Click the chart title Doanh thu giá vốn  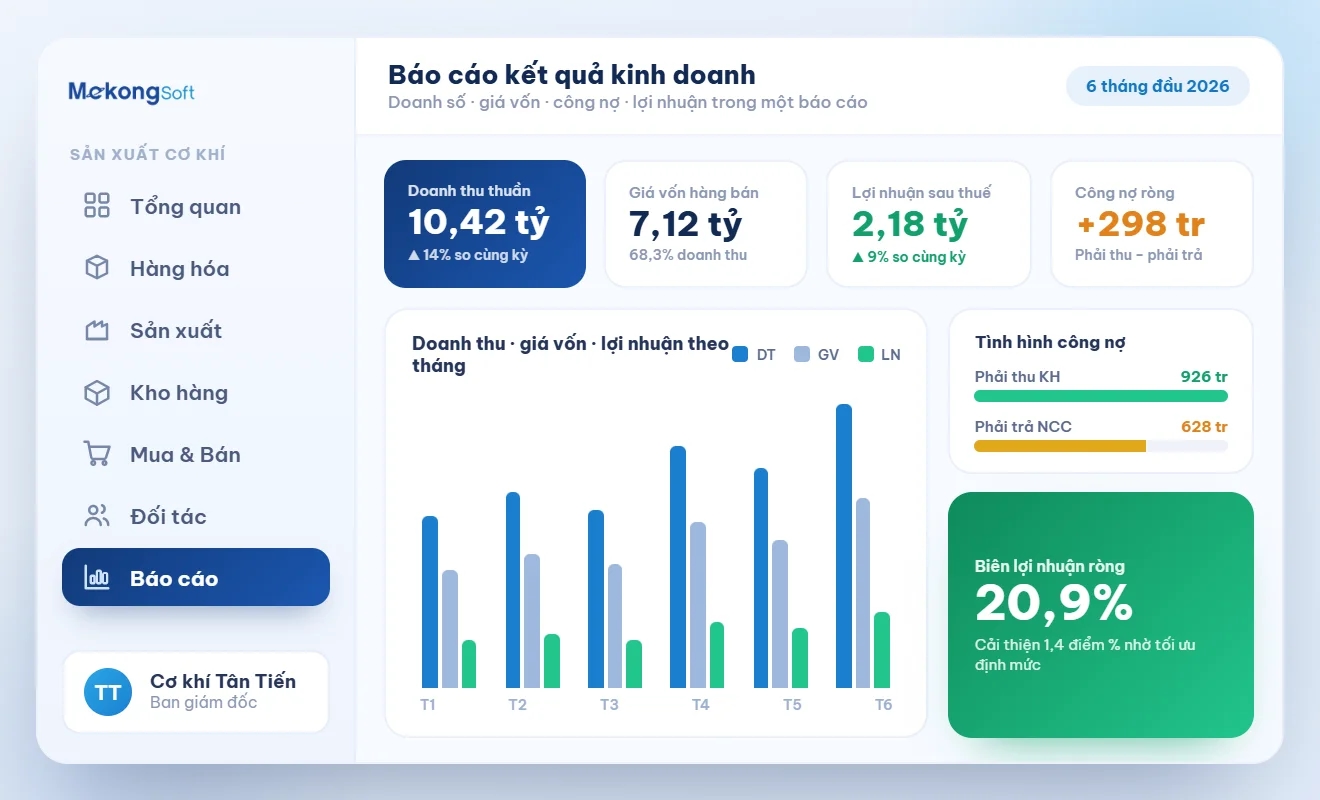(570, 354)
